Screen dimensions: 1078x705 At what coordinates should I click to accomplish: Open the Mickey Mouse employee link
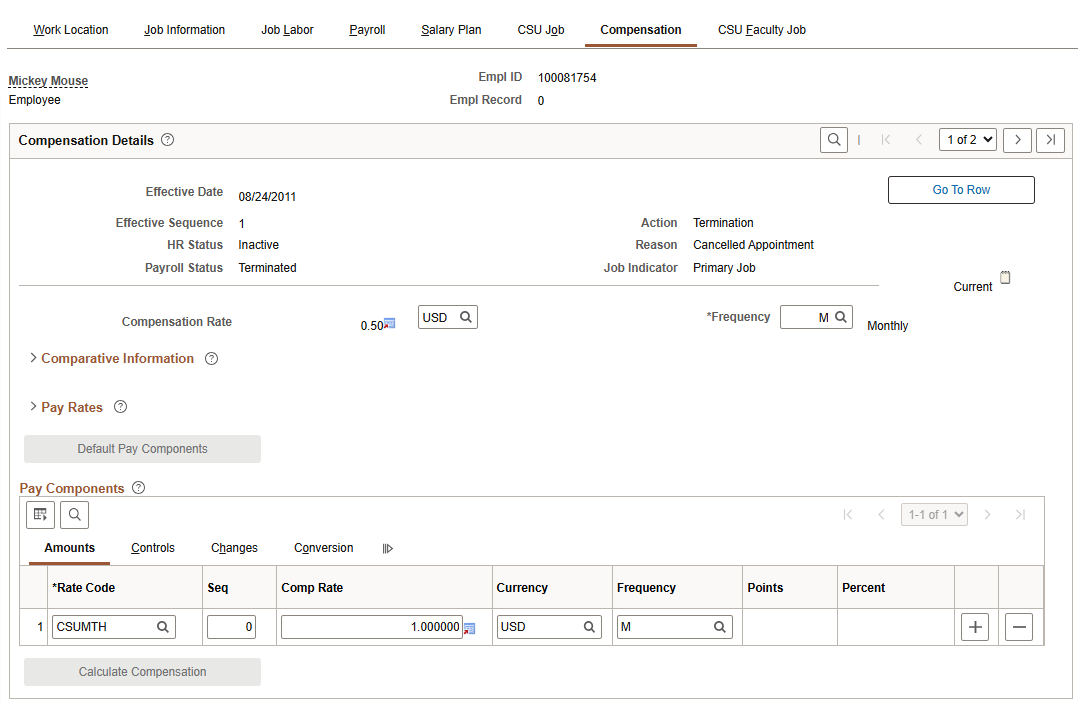point(48,81)
